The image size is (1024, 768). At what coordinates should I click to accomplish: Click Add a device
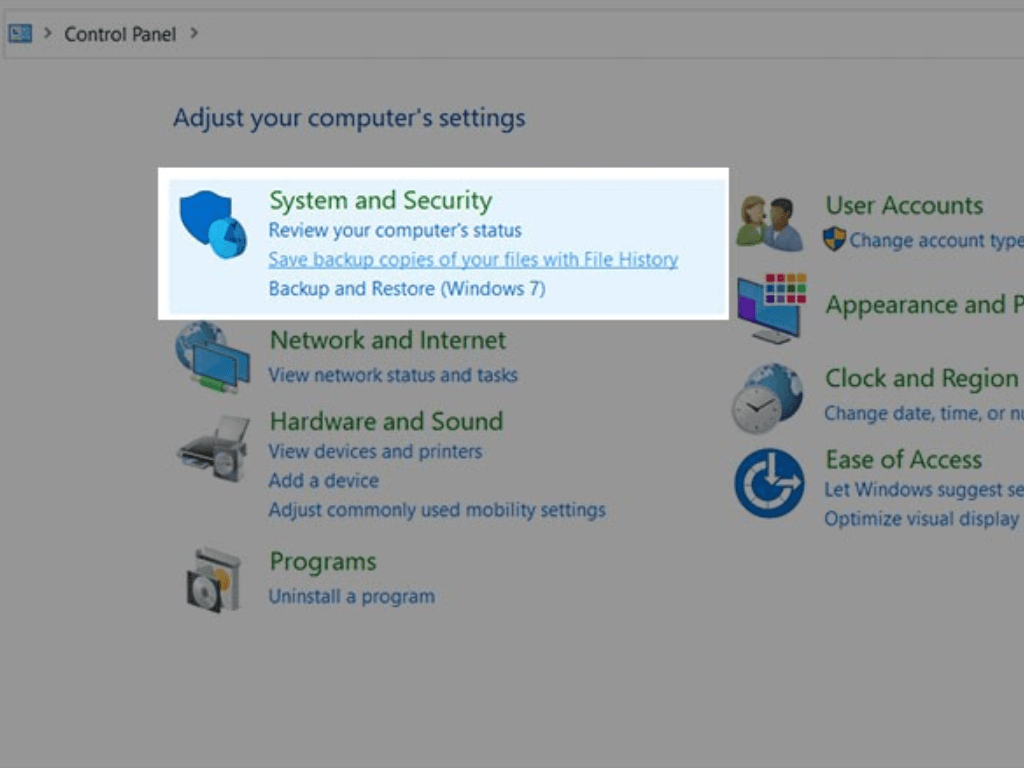click(x=323, y=480)
